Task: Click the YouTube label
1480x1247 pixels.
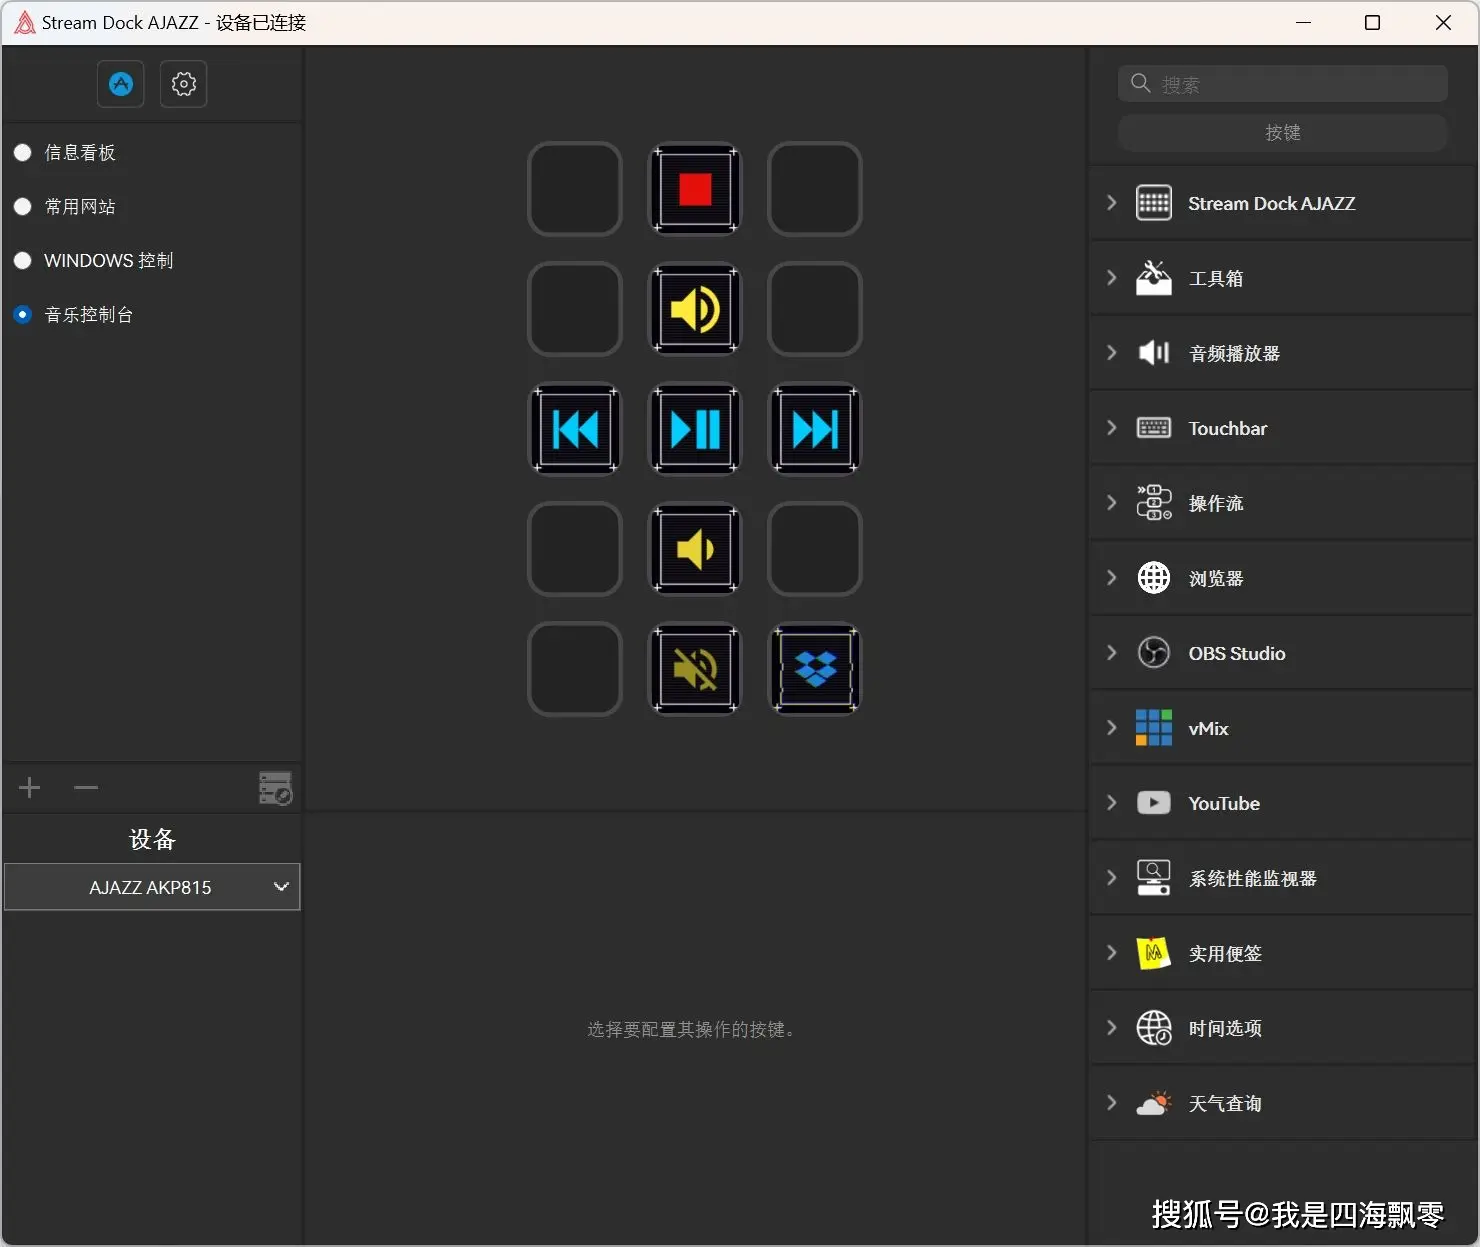Action: 1224,803
